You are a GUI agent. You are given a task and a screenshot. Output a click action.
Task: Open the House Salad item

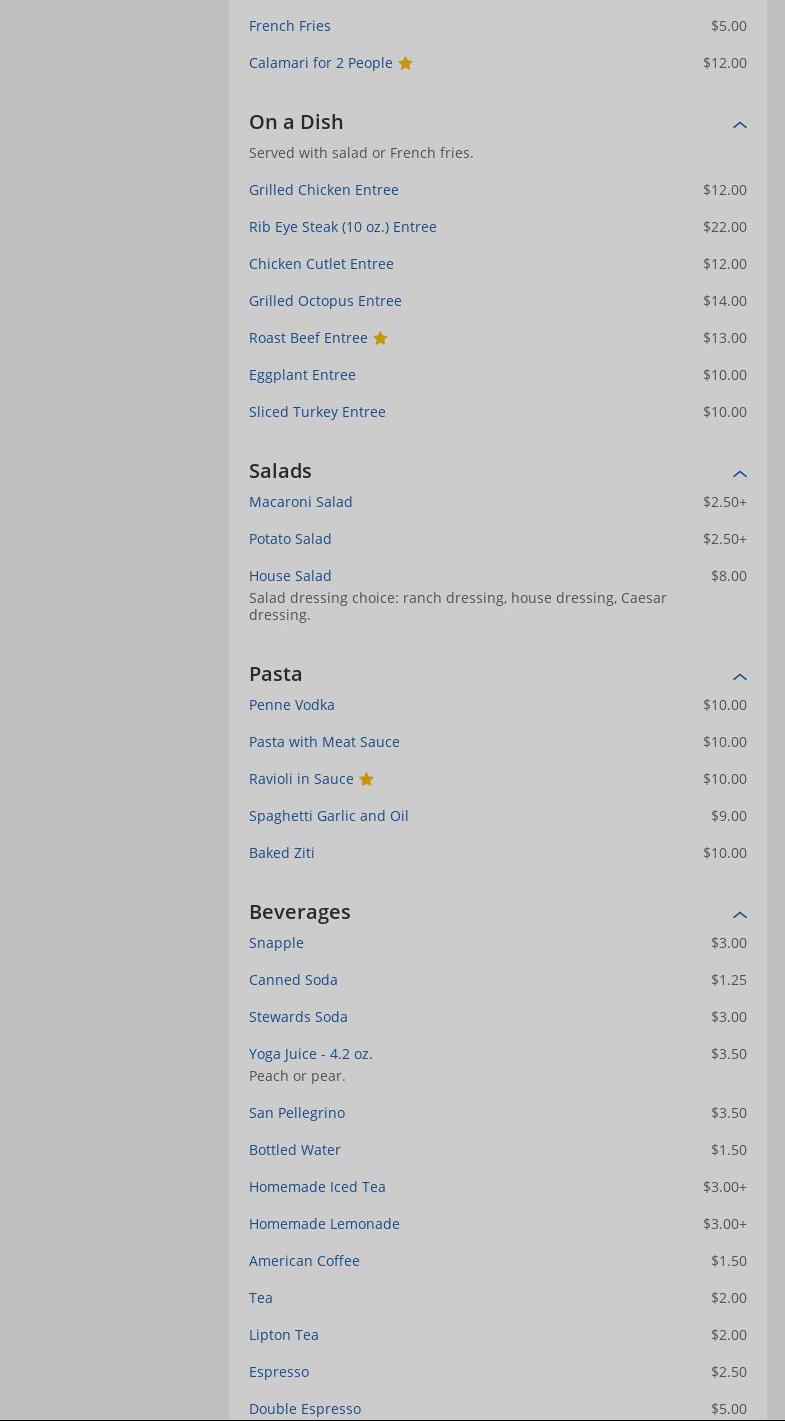click(x=290, y=576)
